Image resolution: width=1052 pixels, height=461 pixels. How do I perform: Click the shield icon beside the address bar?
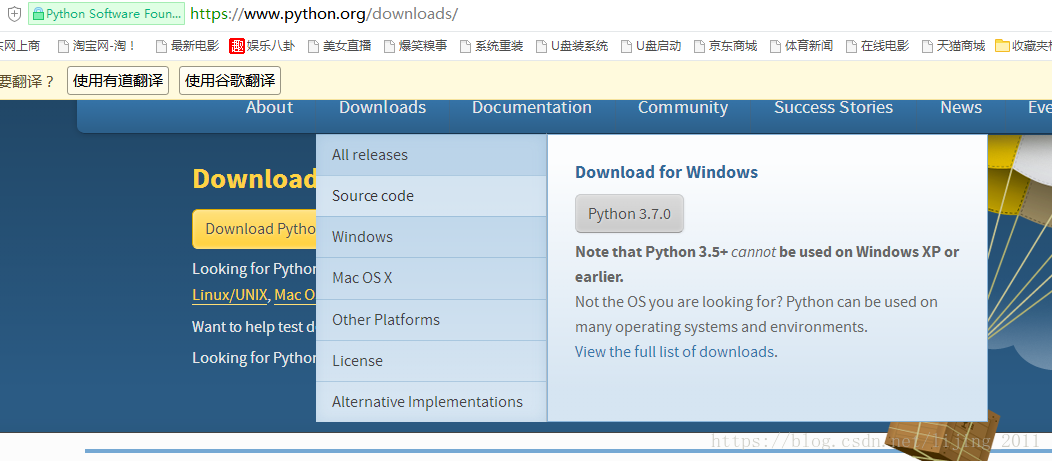(14, 13)
